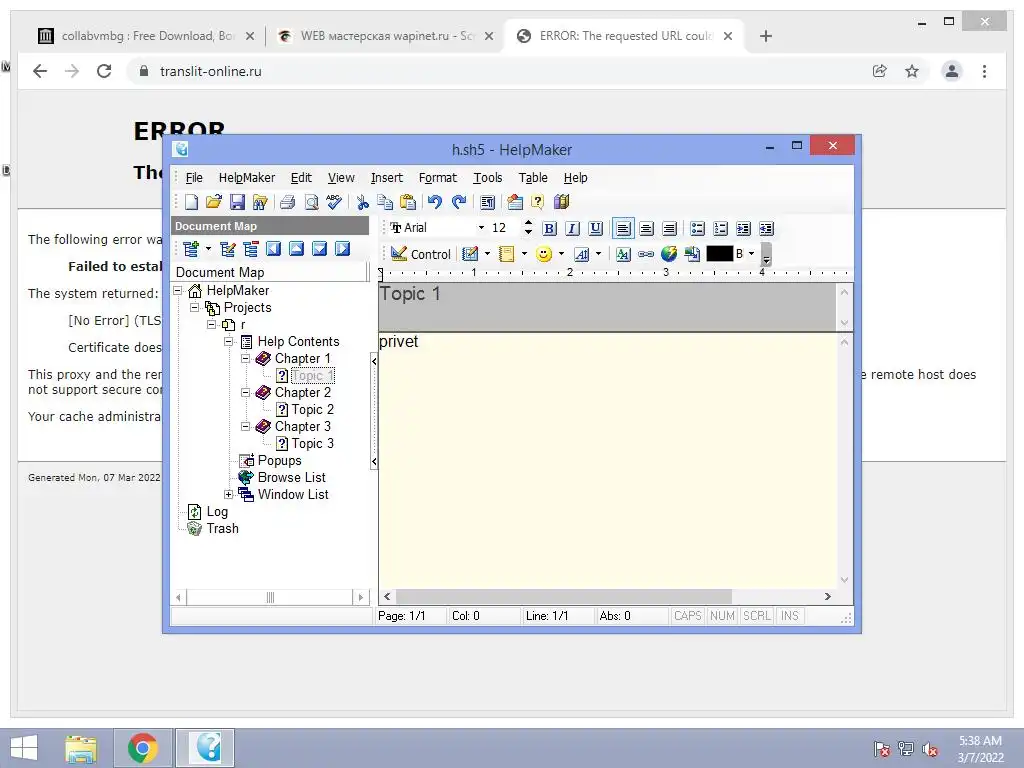Open the Arial font dropdown
1024x768 pixels.
point(481,228)
